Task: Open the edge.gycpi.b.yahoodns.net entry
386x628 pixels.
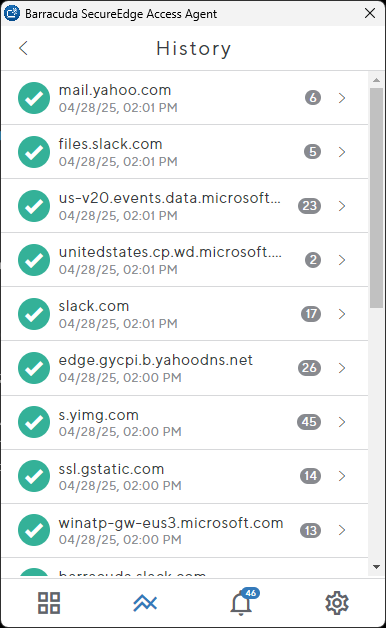Action: (184, 368)
